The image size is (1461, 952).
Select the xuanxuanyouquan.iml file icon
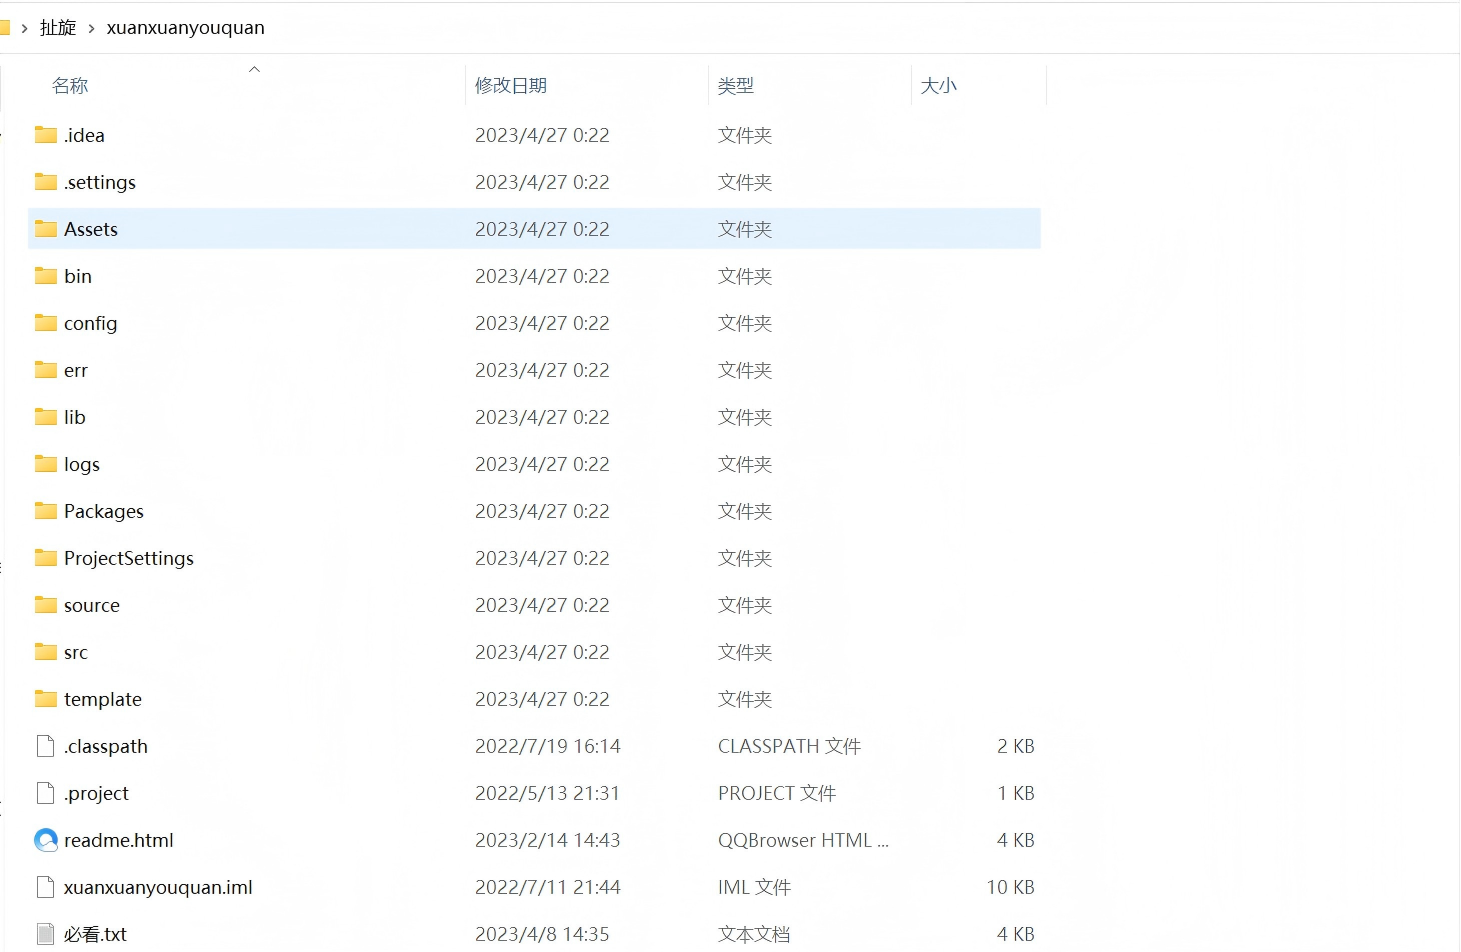[x=46, y=887]
